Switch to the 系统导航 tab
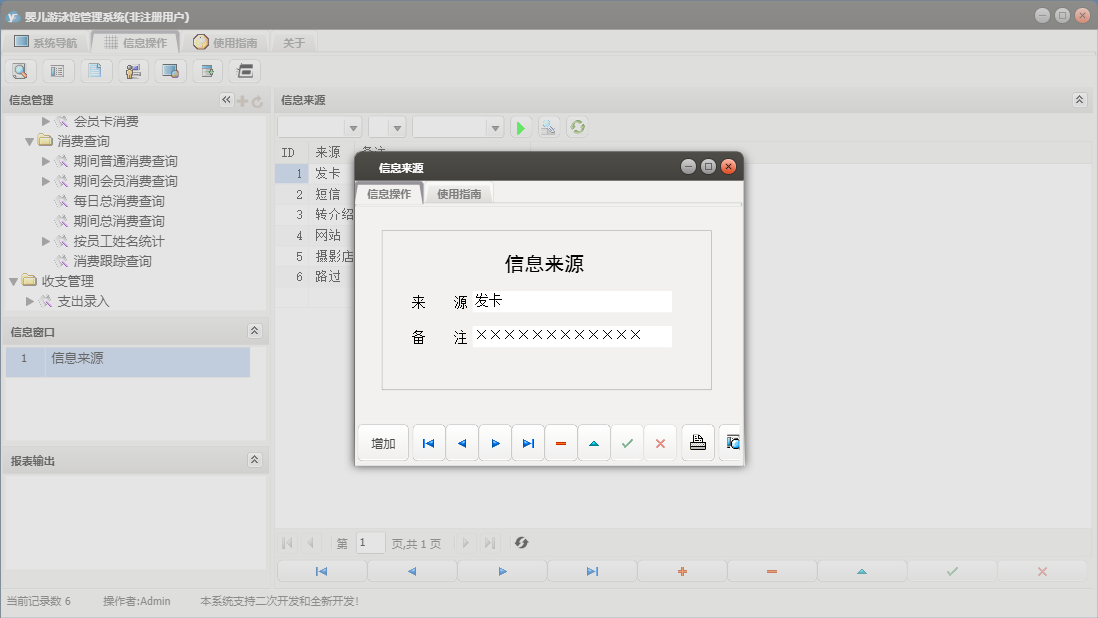This screenshot has width=1098, height=618. click(x=45, y=43)
